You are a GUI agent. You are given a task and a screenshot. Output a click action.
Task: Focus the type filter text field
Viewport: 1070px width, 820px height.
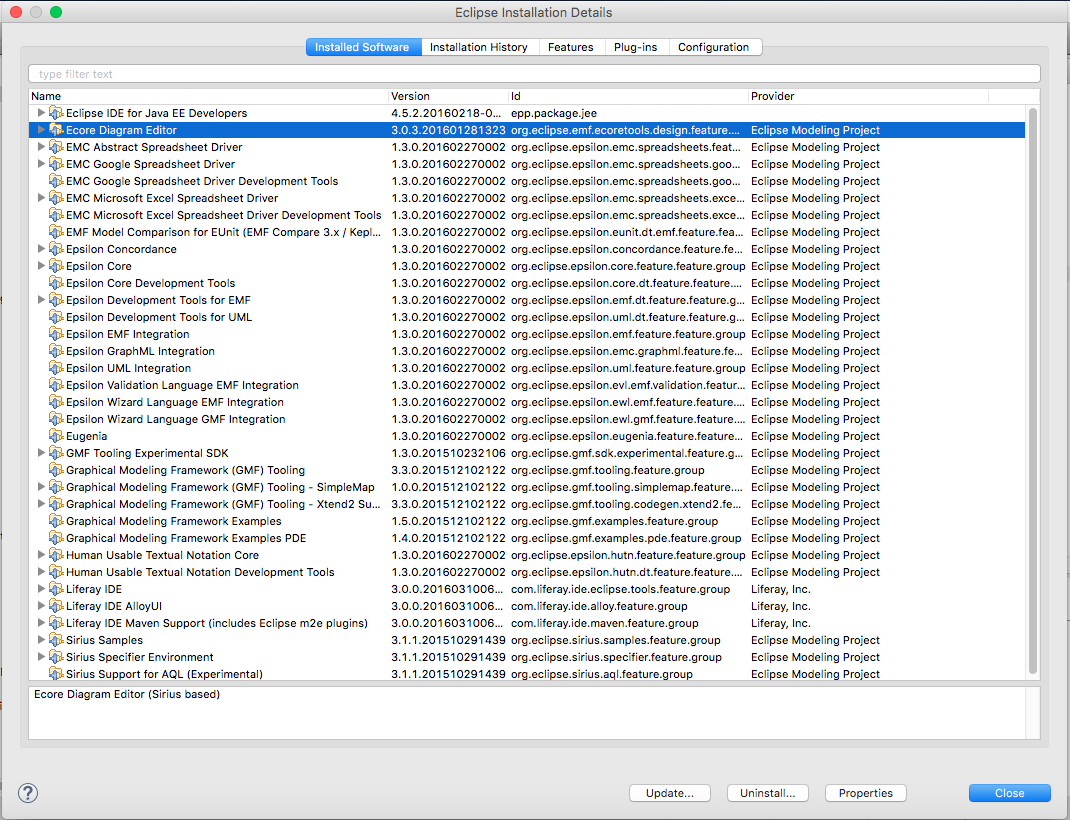click(534, 74)
